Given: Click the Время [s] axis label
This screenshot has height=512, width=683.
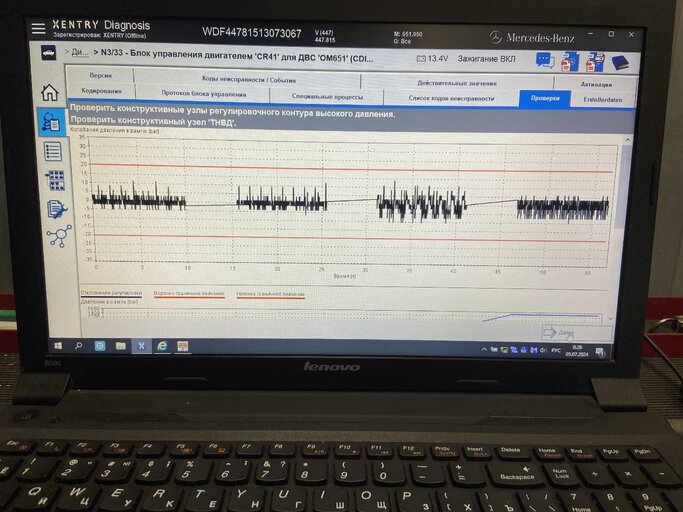Looking at the screenshot, I should point(345,276).
